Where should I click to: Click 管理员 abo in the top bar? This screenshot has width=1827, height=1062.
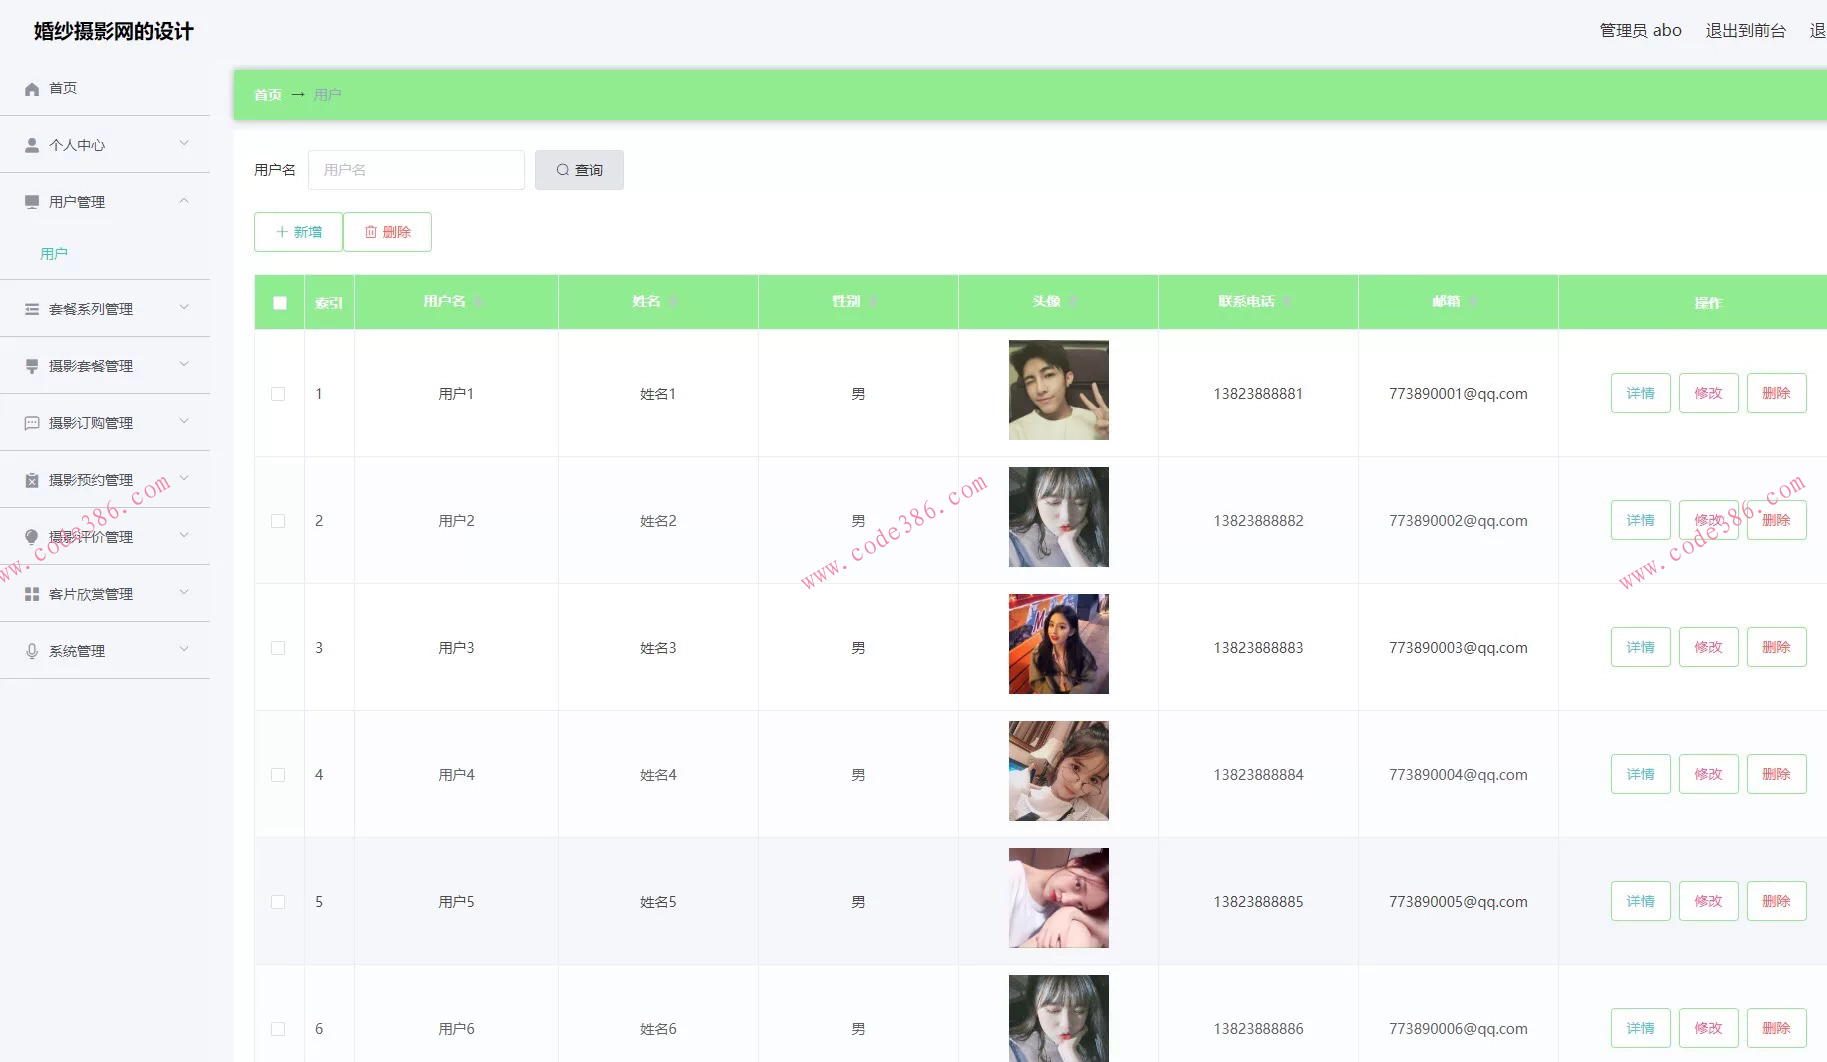pyautogui.click(x=1640, y=31)
